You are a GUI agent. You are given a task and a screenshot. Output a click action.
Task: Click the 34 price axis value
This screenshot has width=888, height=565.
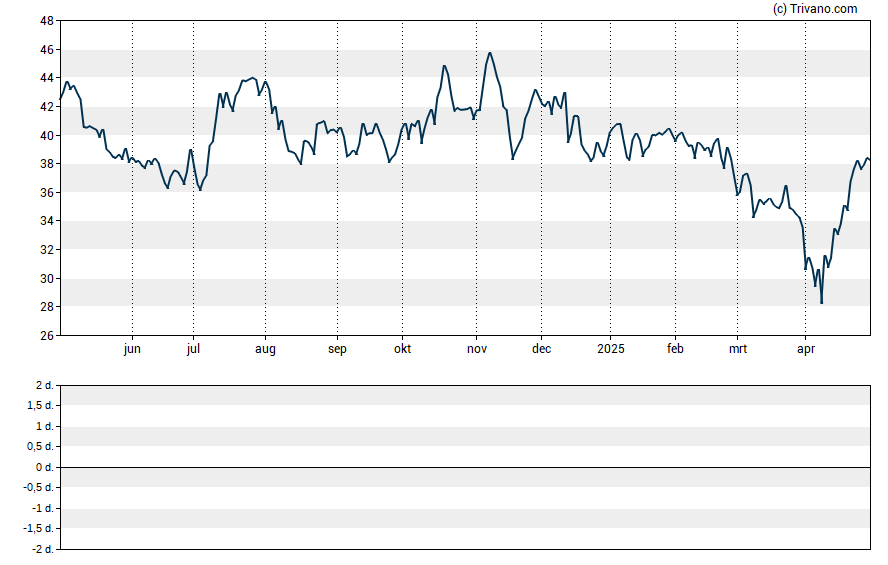coord(47,221)
